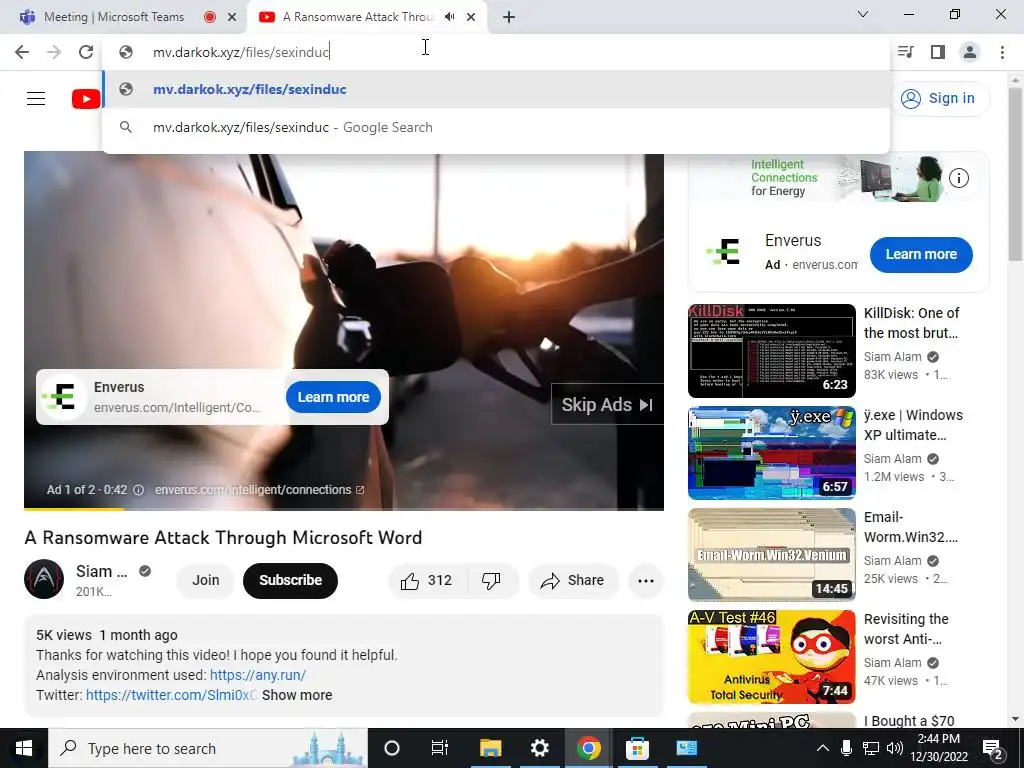Open the KillDisk video thumbnail

(771, 351)
